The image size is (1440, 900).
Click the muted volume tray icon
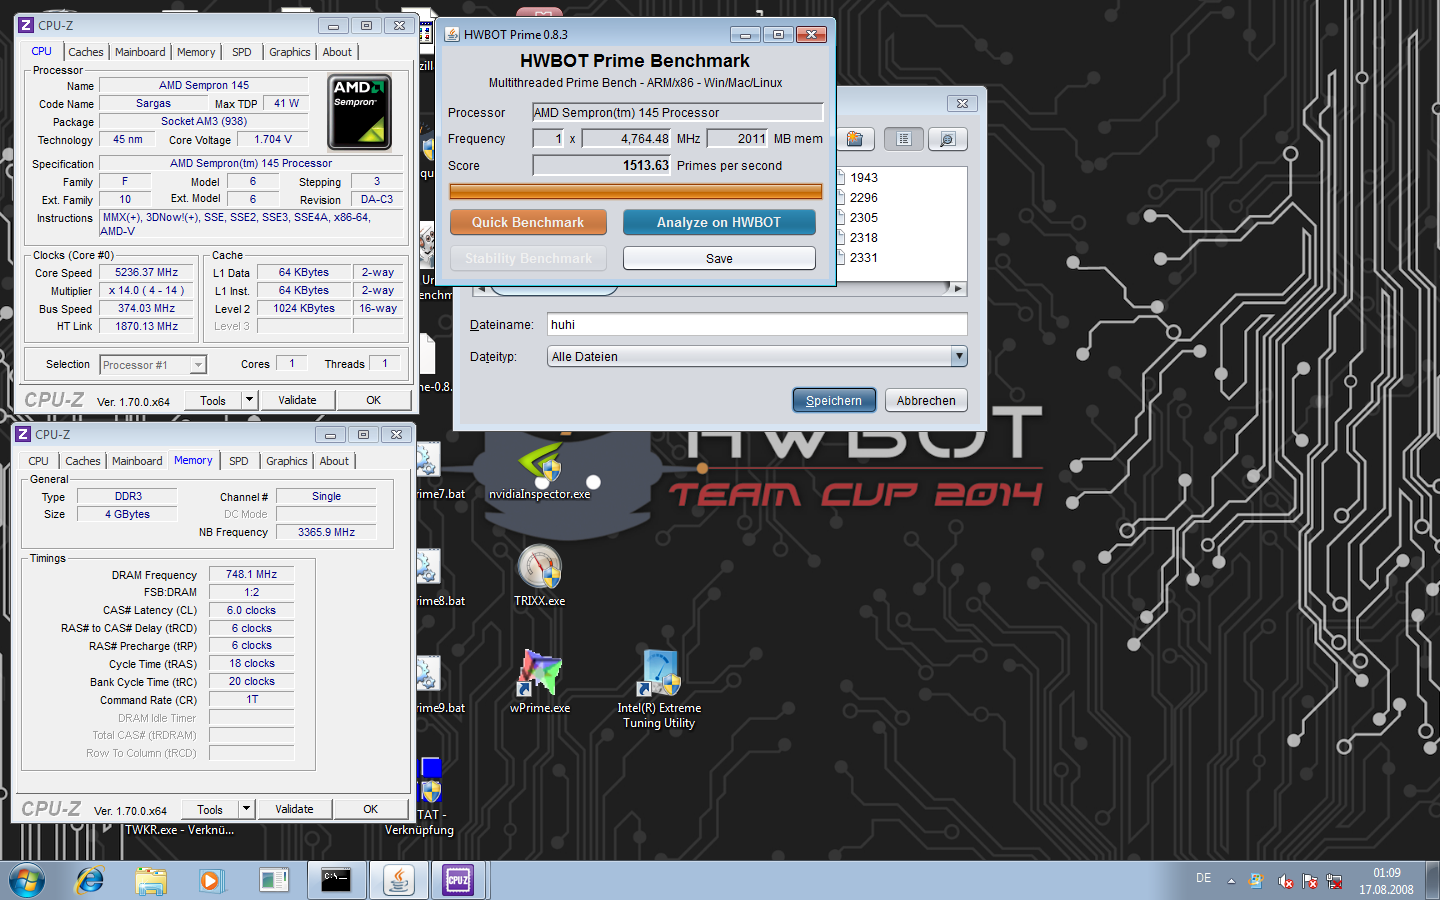pos(1285,881)
